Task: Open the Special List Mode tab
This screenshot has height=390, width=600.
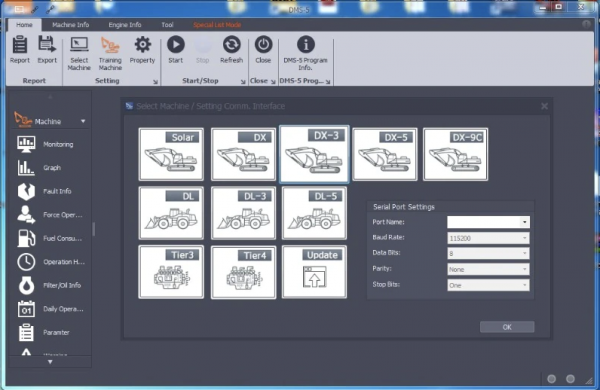Action: pos(217,25)
